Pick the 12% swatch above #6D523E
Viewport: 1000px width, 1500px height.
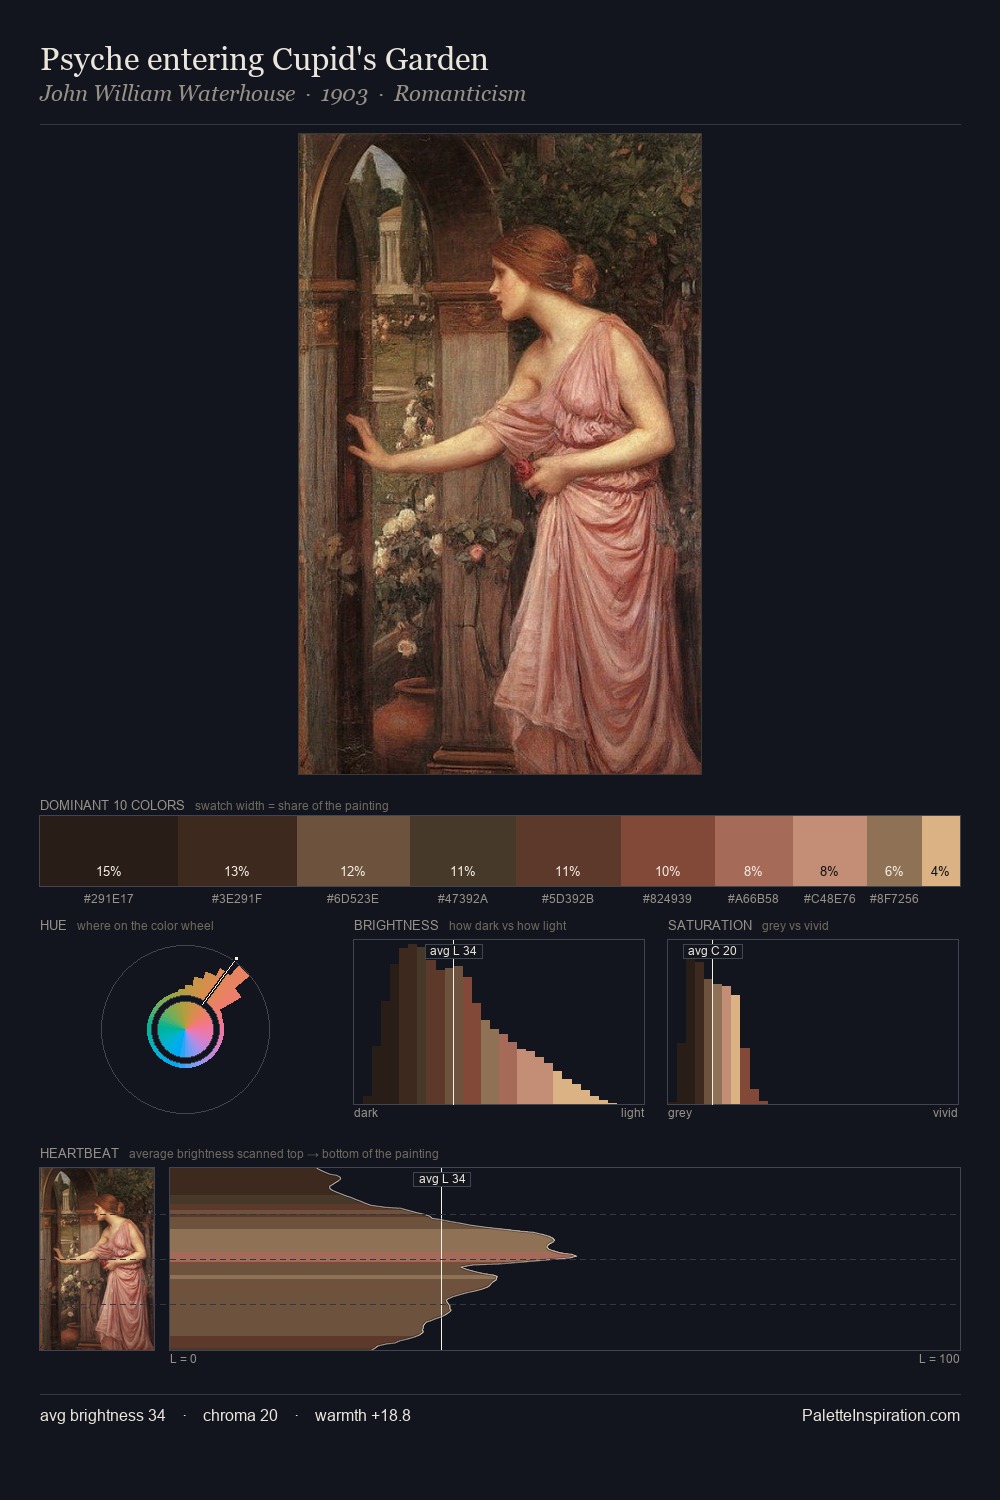point(353,851)
